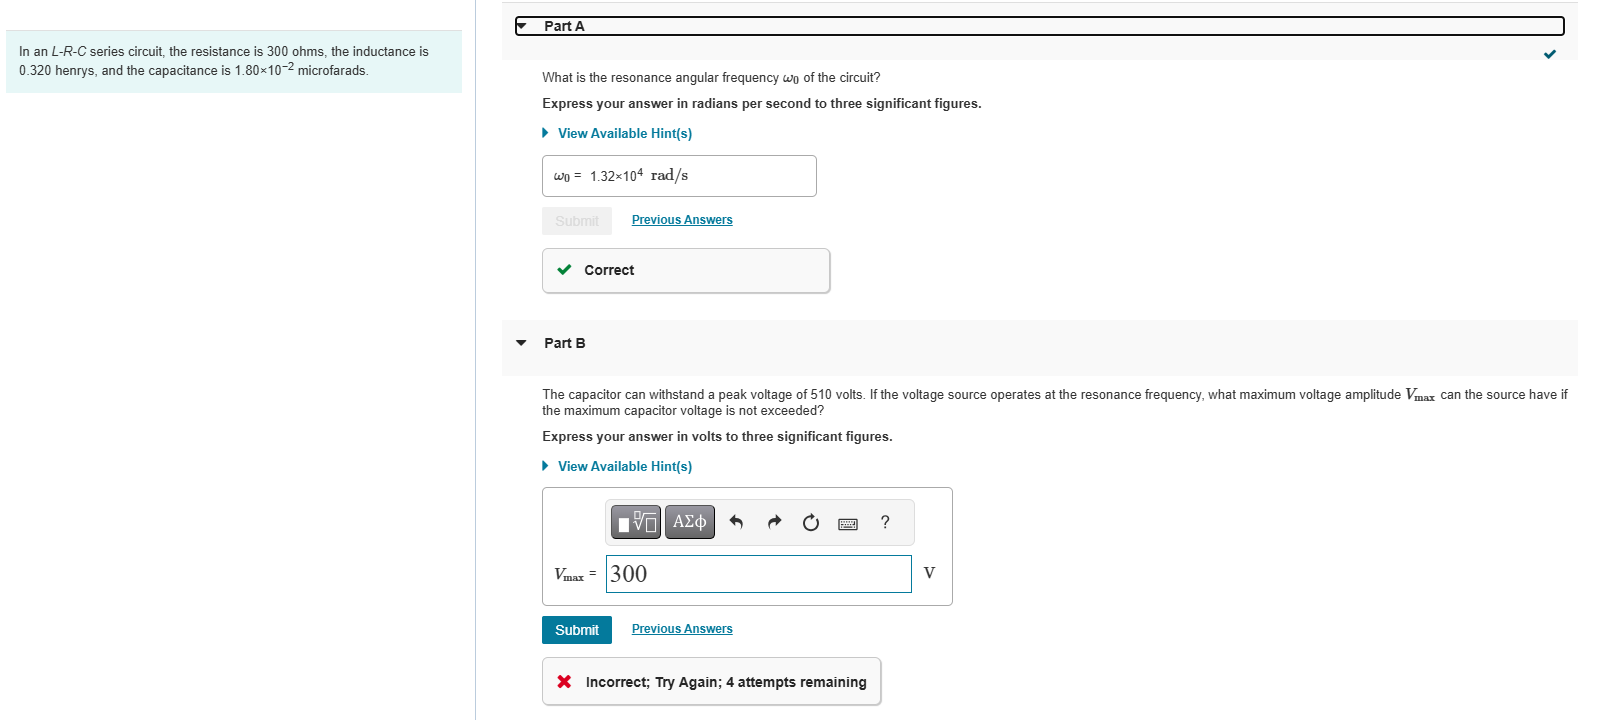
Task: Expand View Available Hint(s) in Part A
Action: pyautogui.click(x=624, y=133)
